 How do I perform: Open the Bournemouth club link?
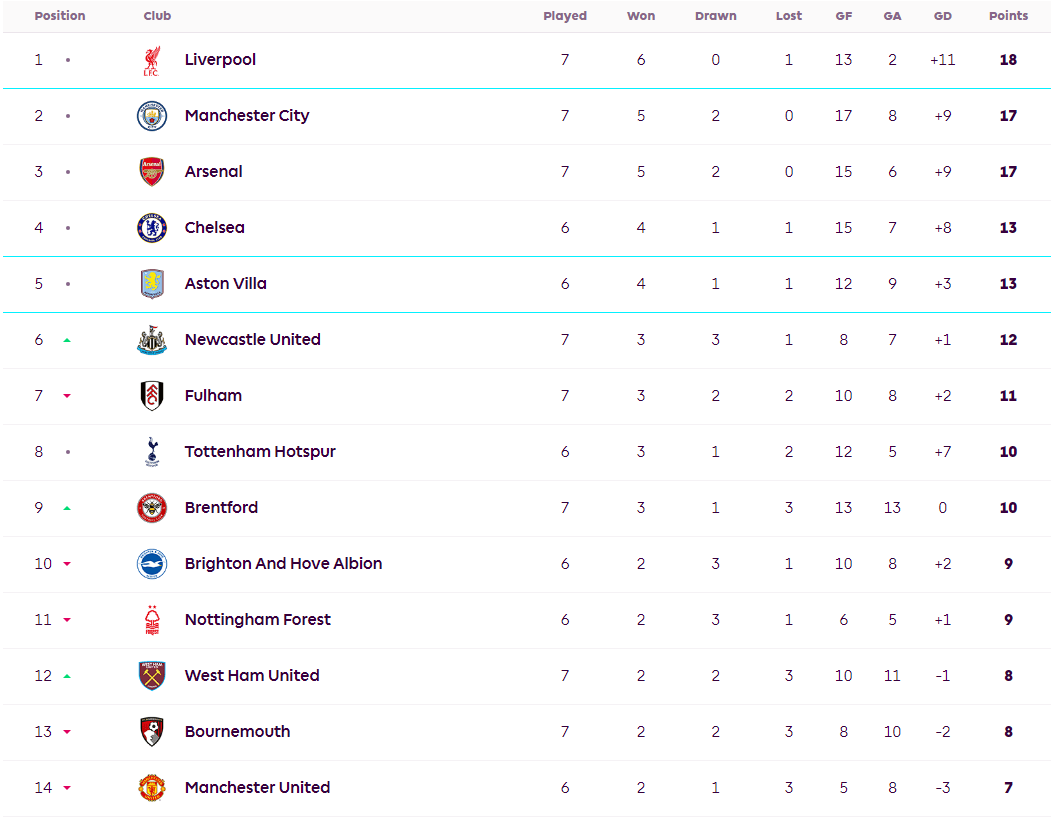coord(237,732)
